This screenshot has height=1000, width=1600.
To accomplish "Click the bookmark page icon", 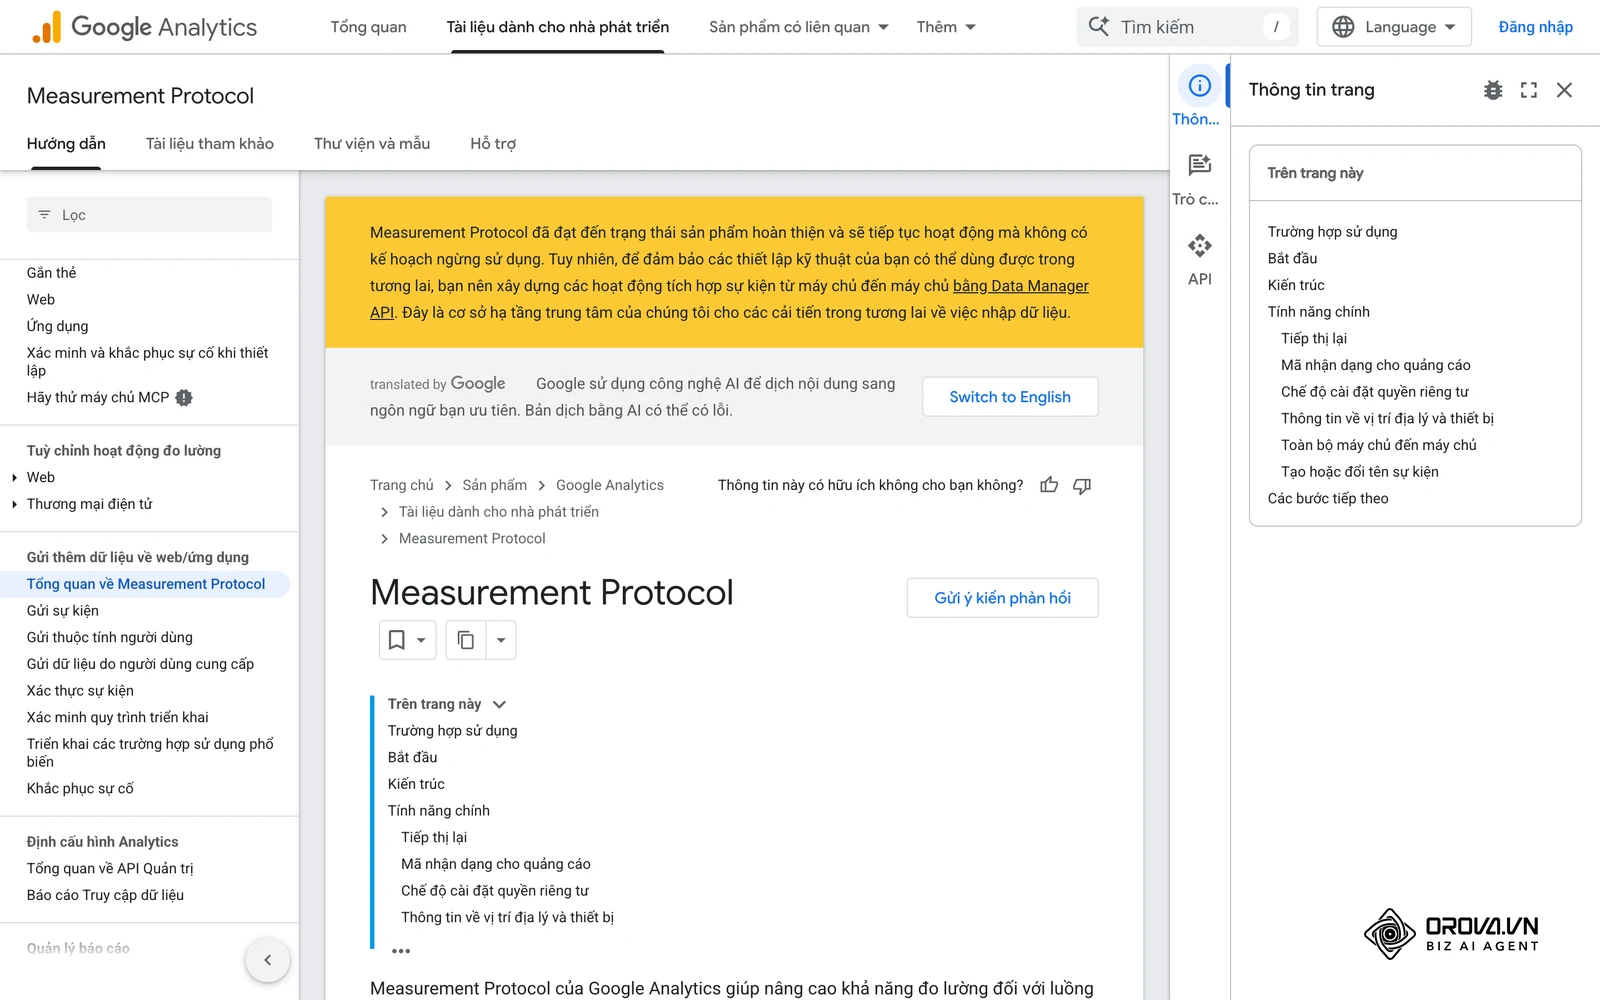I will [x=397, y=640].
